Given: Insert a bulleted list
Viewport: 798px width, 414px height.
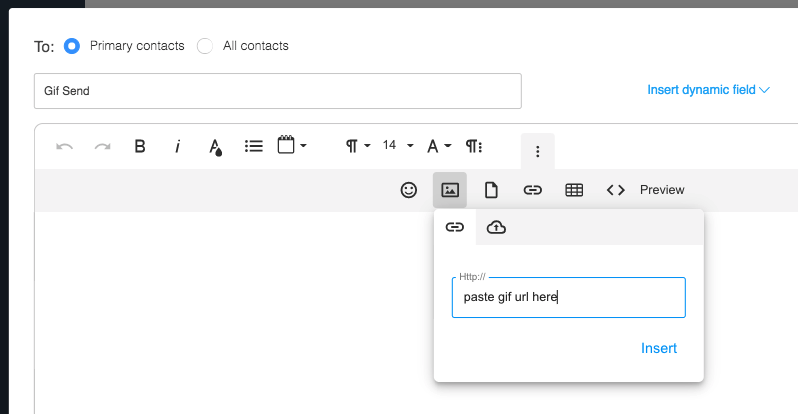Looking at the screenshot, I should pos(254,146).
